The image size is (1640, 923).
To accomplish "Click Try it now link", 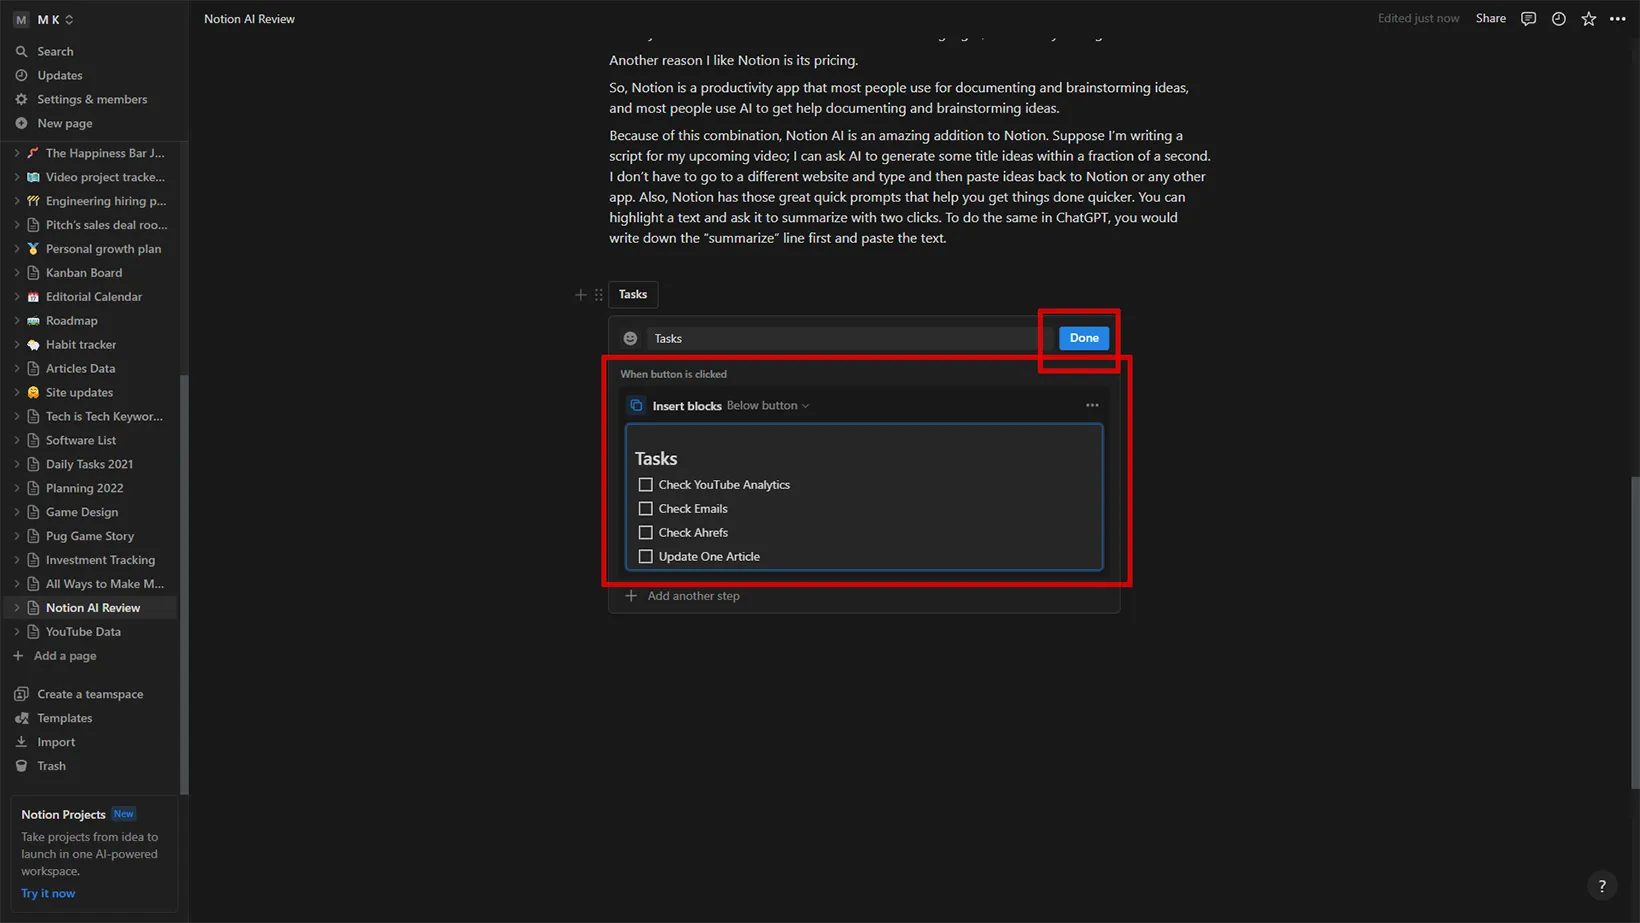I will (48, 894).
